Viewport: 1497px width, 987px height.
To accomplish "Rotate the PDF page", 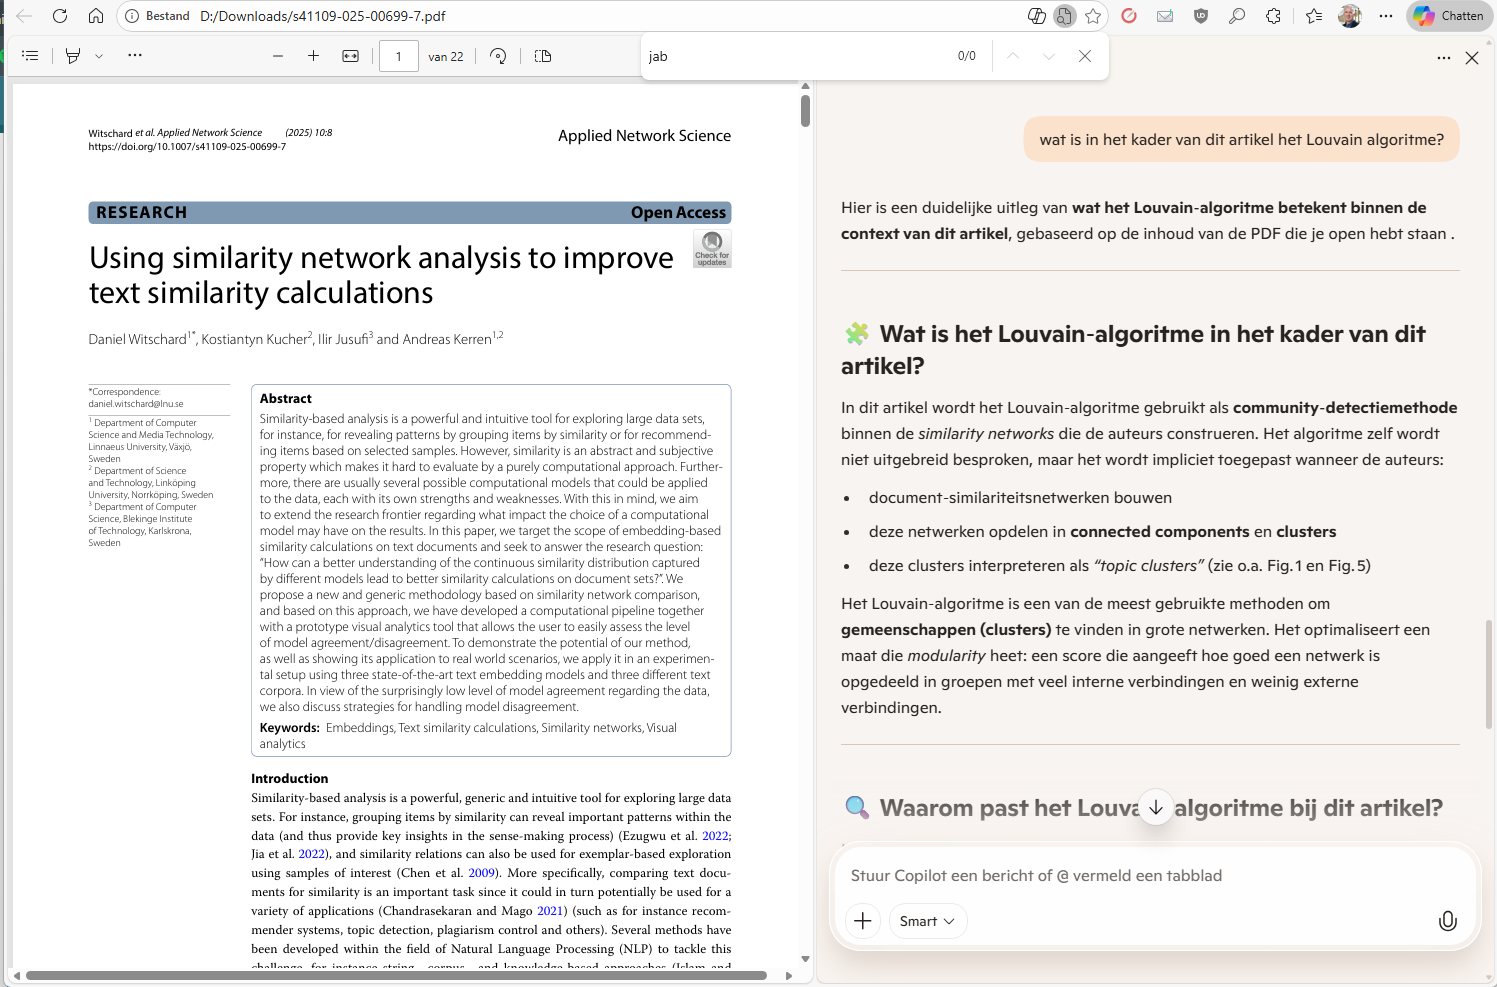I will point(498,56).
